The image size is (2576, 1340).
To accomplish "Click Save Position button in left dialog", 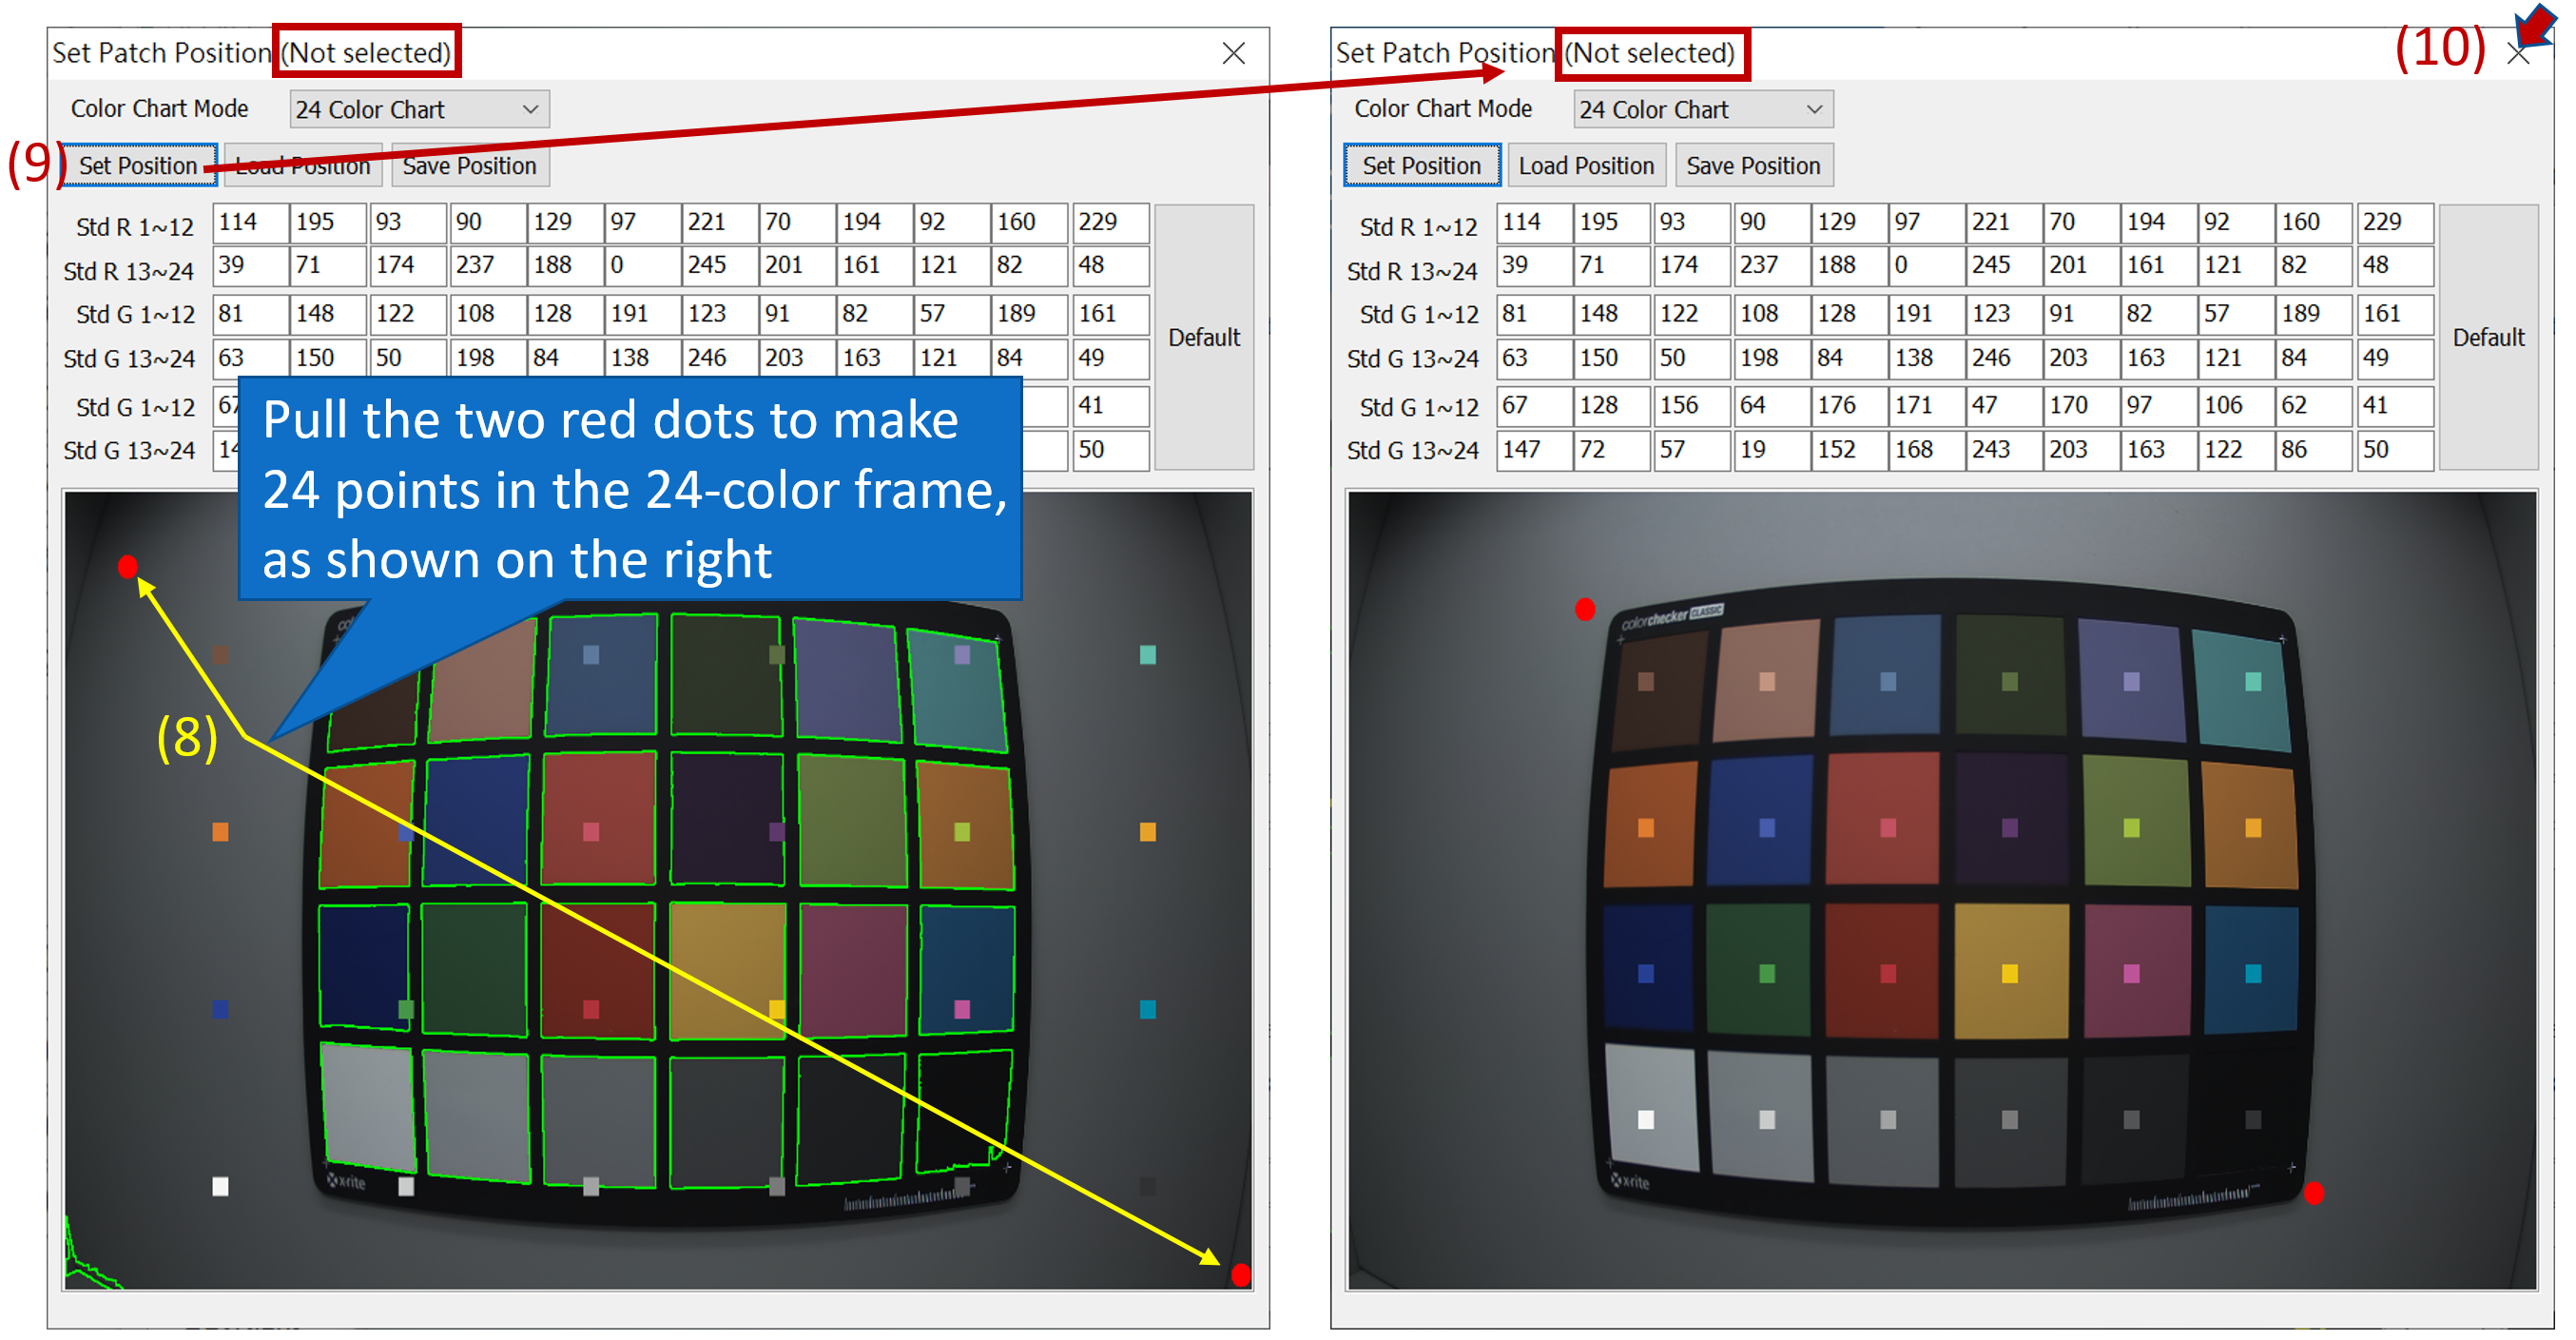I will 469,166.
